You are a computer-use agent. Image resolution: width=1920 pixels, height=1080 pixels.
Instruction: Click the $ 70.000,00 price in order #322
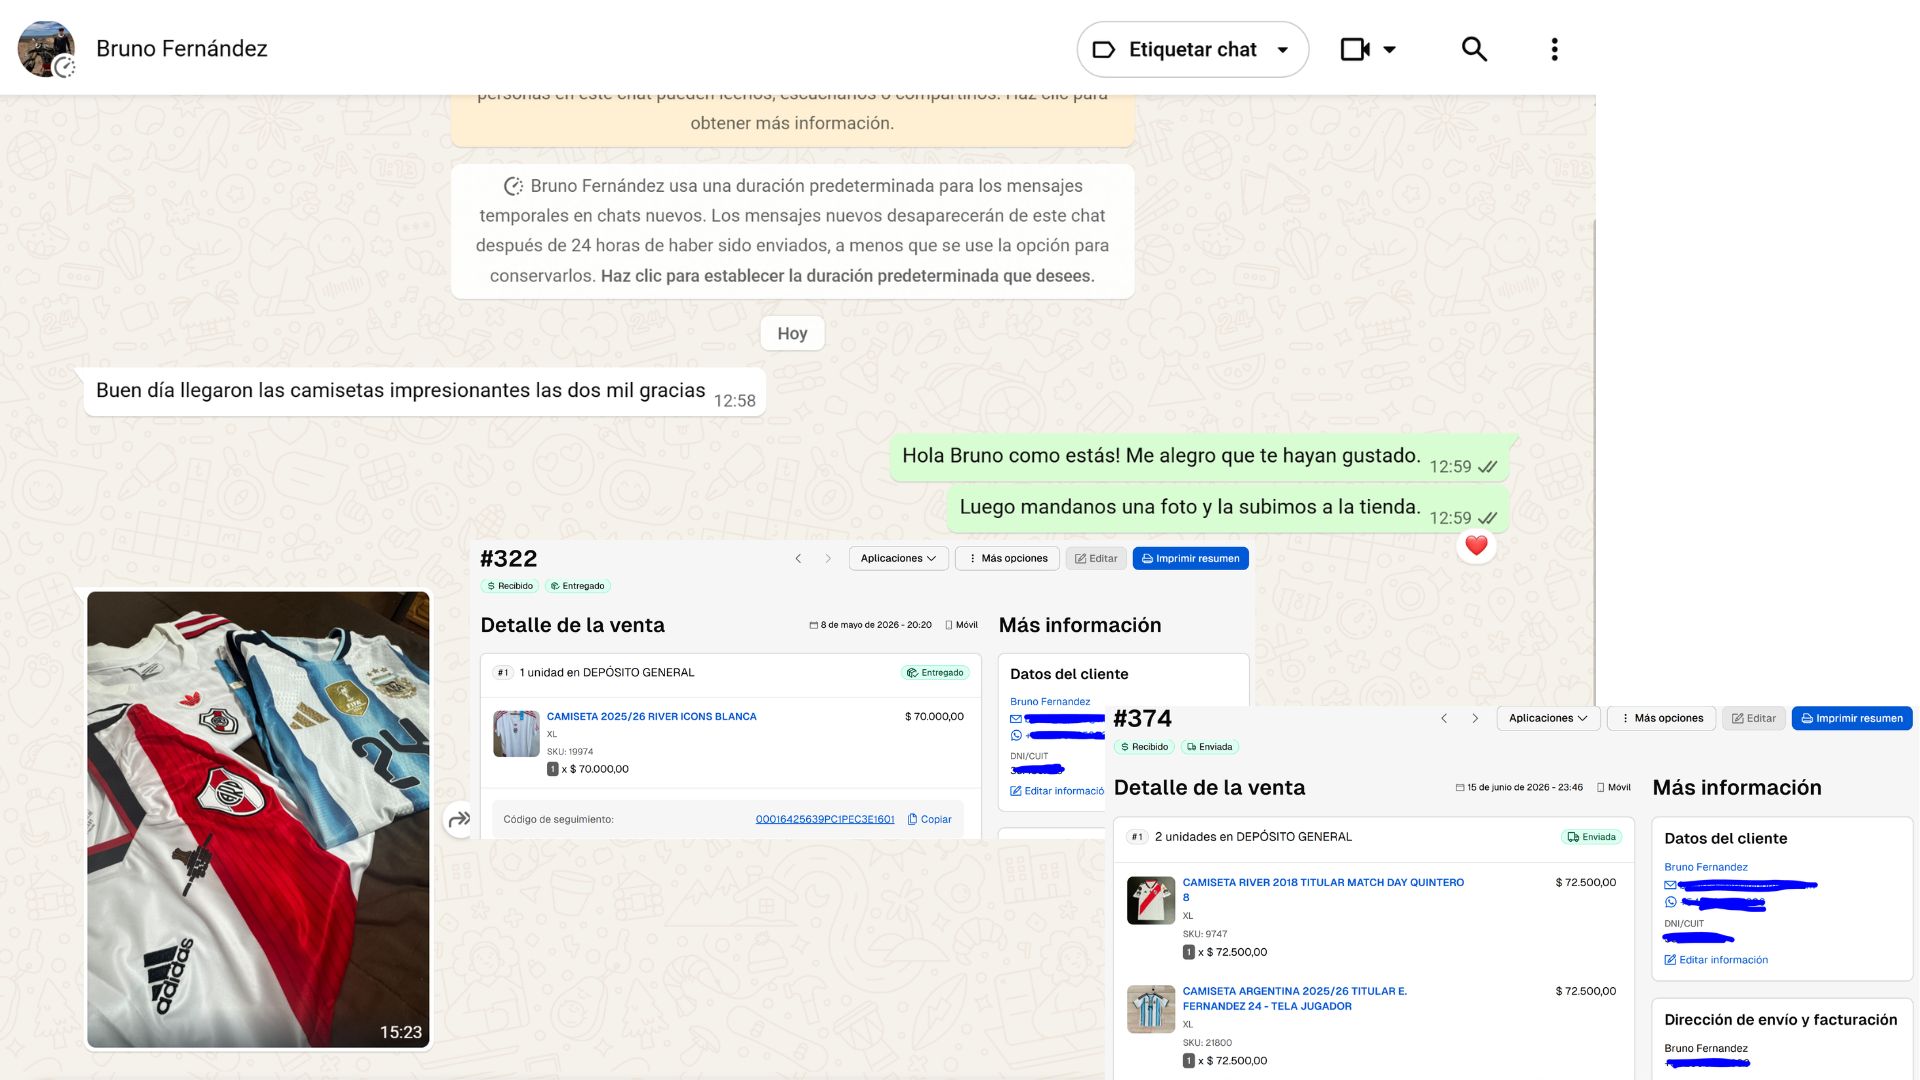click(x=934, y=716)
